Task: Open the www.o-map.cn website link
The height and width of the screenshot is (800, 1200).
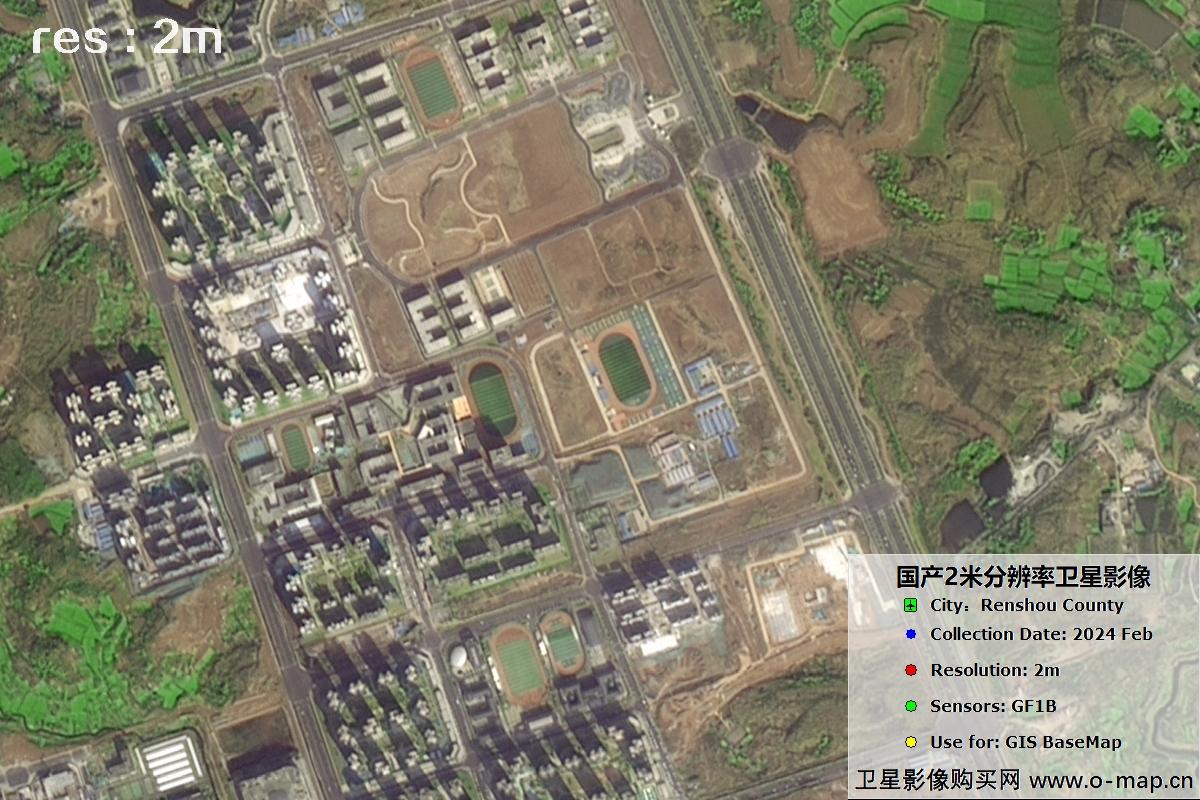Action: (1110, 779)
